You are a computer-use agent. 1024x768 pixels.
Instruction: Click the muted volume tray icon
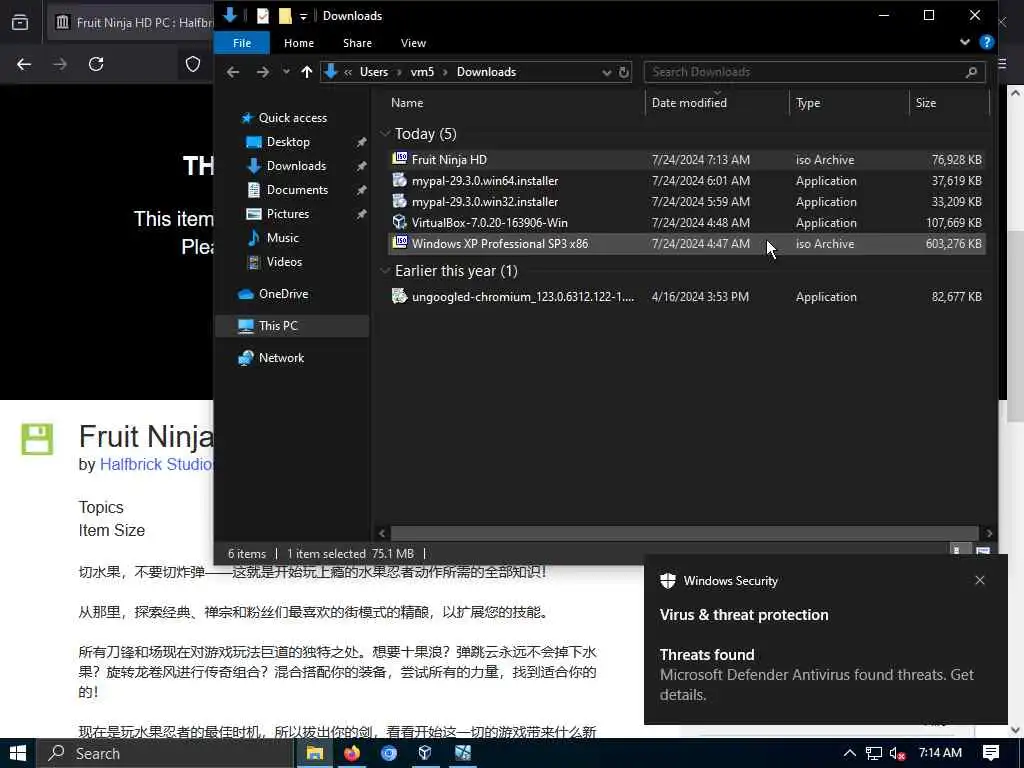897,754
